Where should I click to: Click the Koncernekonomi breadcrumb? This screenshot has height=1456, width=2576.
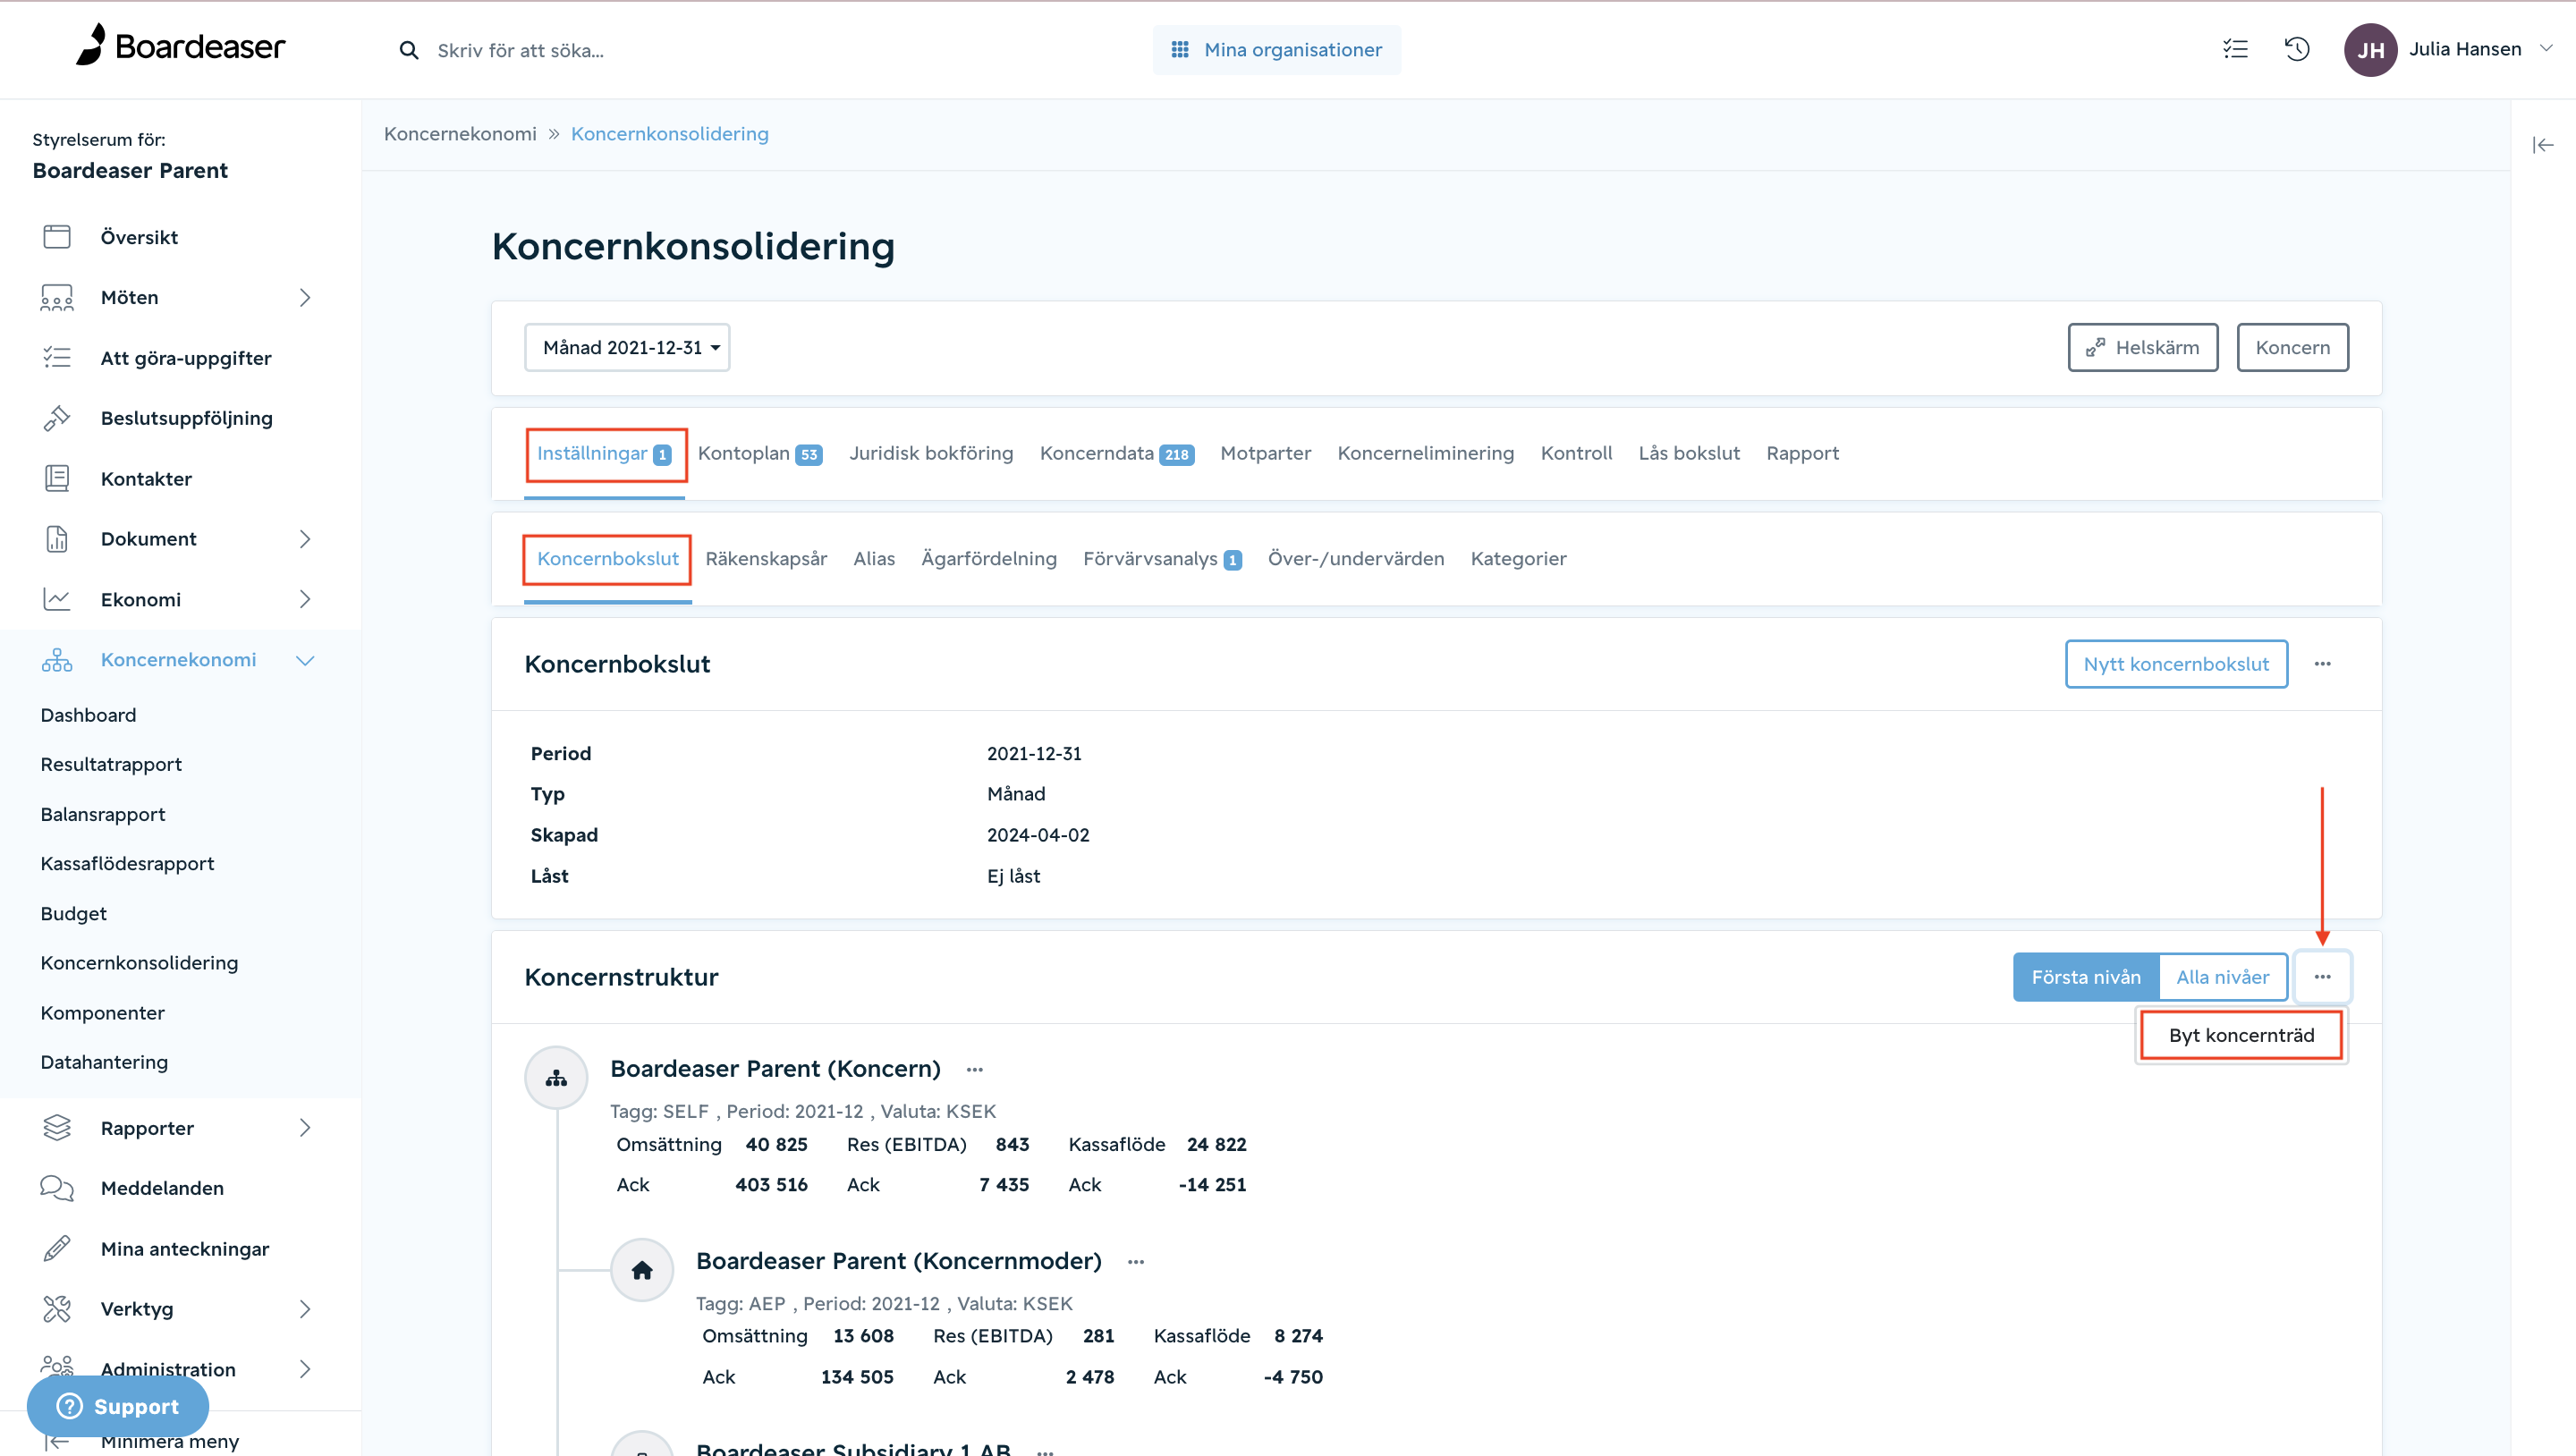(x=460, y=134)
